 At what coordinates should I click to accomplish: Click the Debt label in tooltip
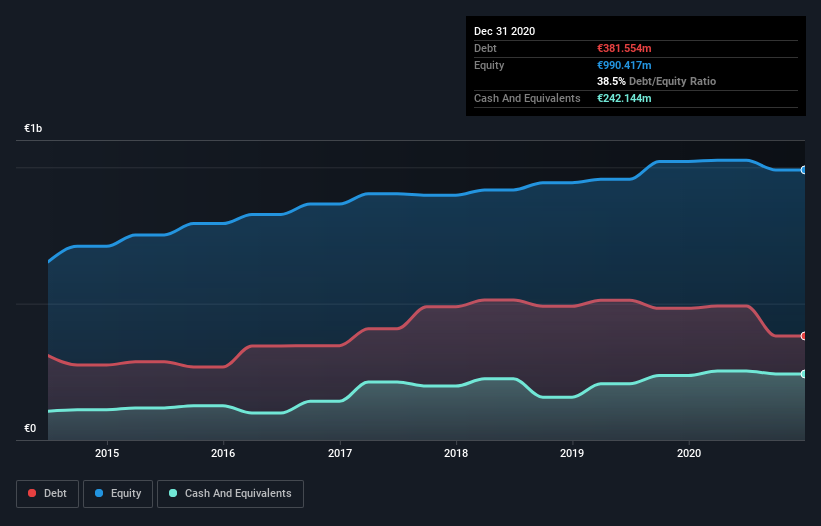tap(485, 48)
